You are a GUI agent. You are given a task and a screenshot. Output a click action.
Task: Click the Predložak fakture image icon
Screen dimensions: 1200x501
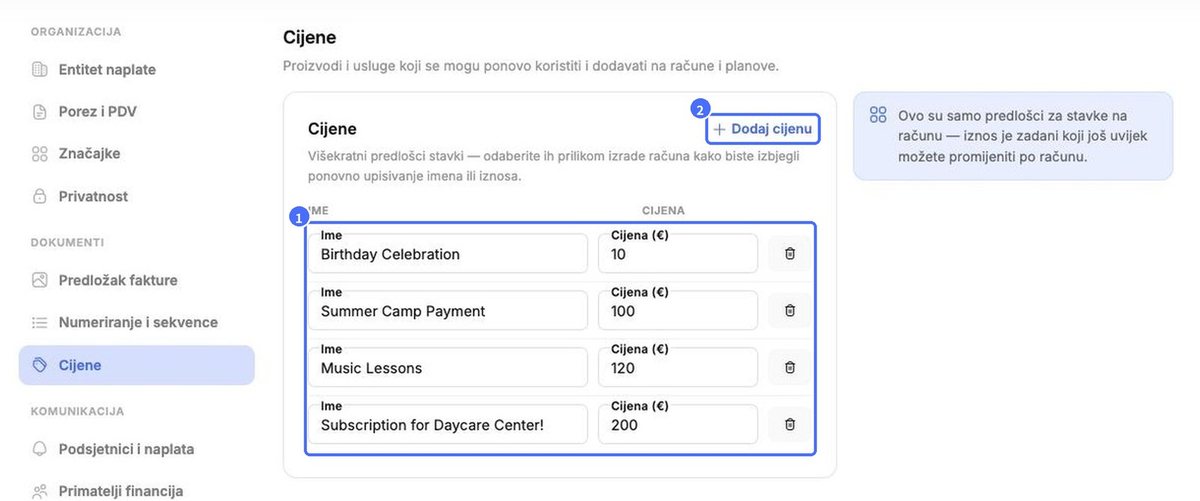(40, 281)
